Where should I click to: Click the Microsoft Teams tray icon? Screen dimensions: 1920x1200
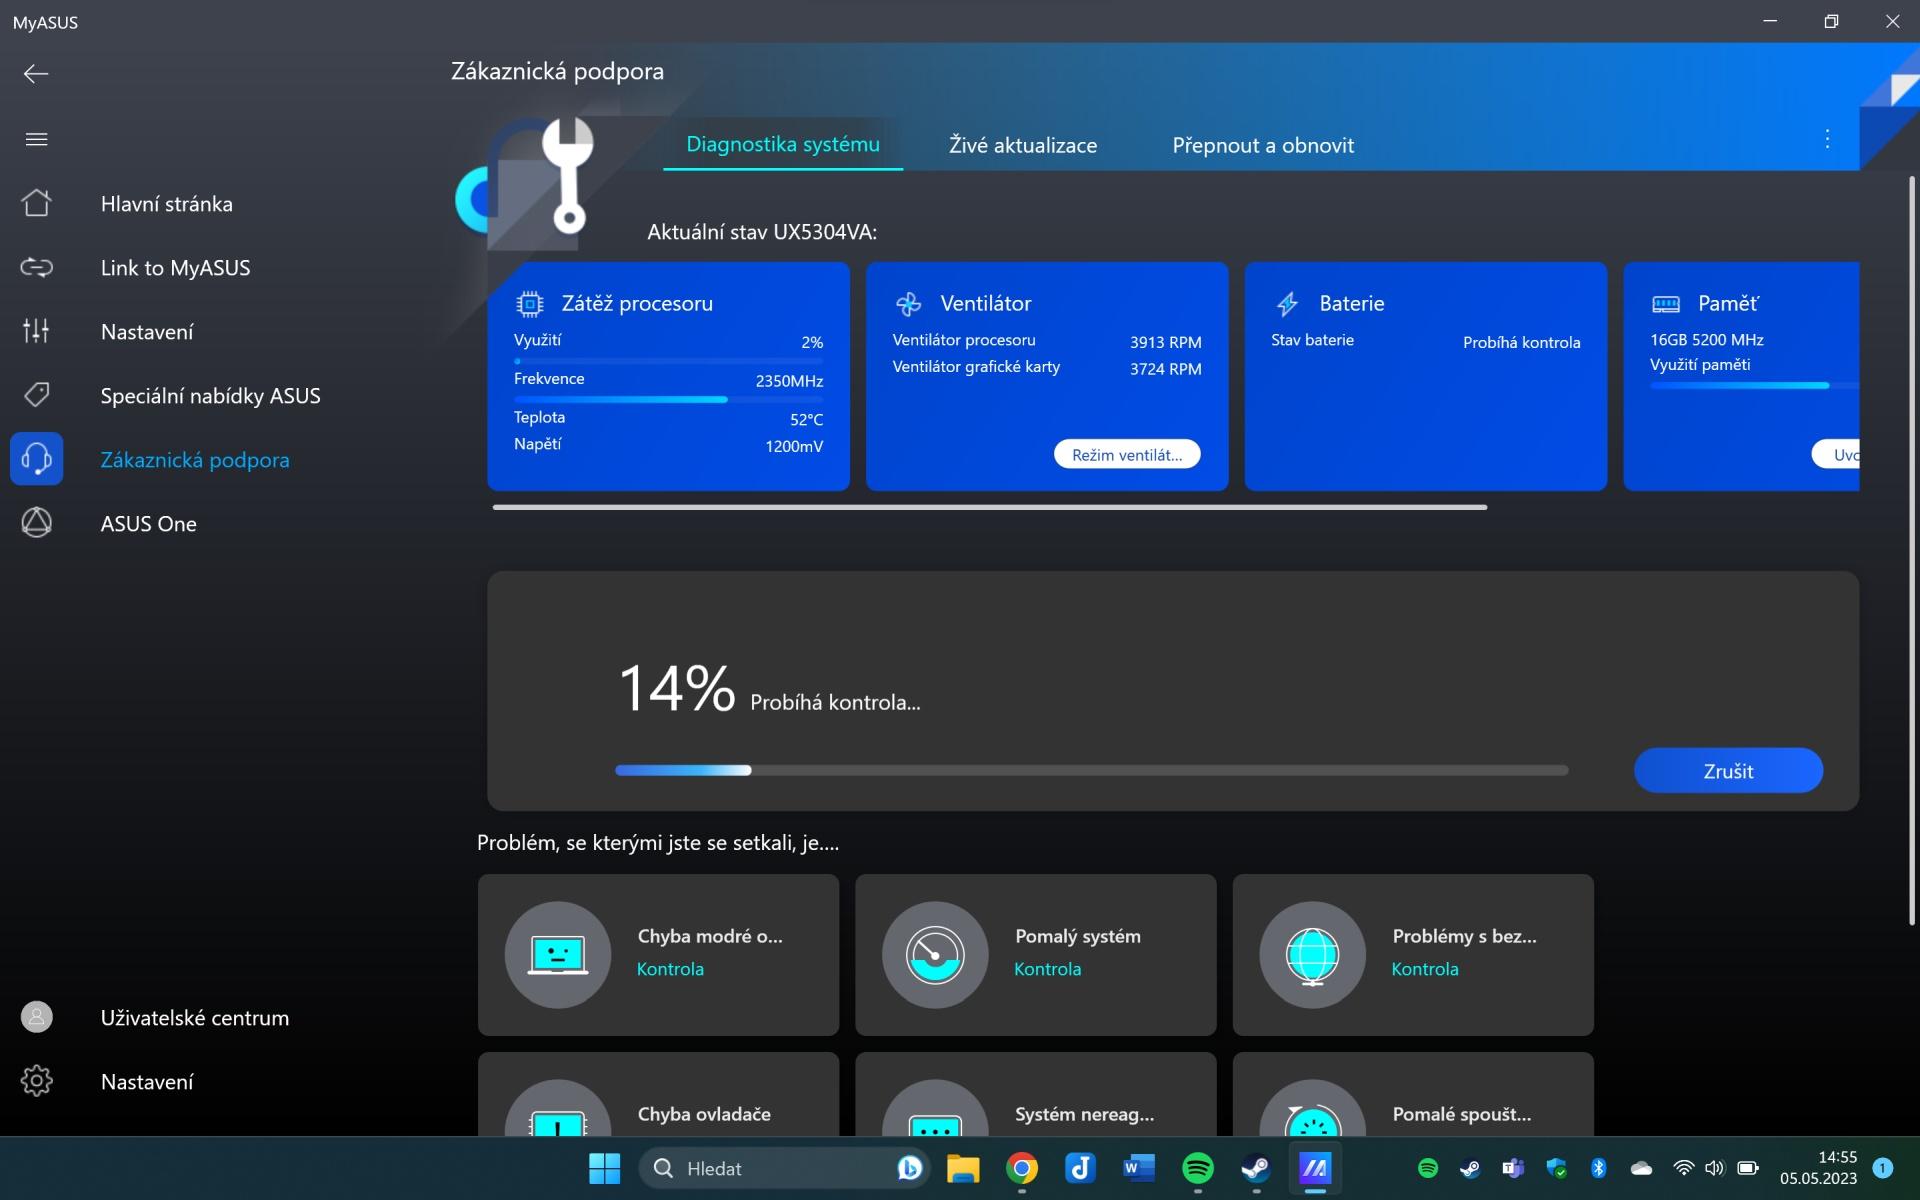[x=1513, y=1168]
